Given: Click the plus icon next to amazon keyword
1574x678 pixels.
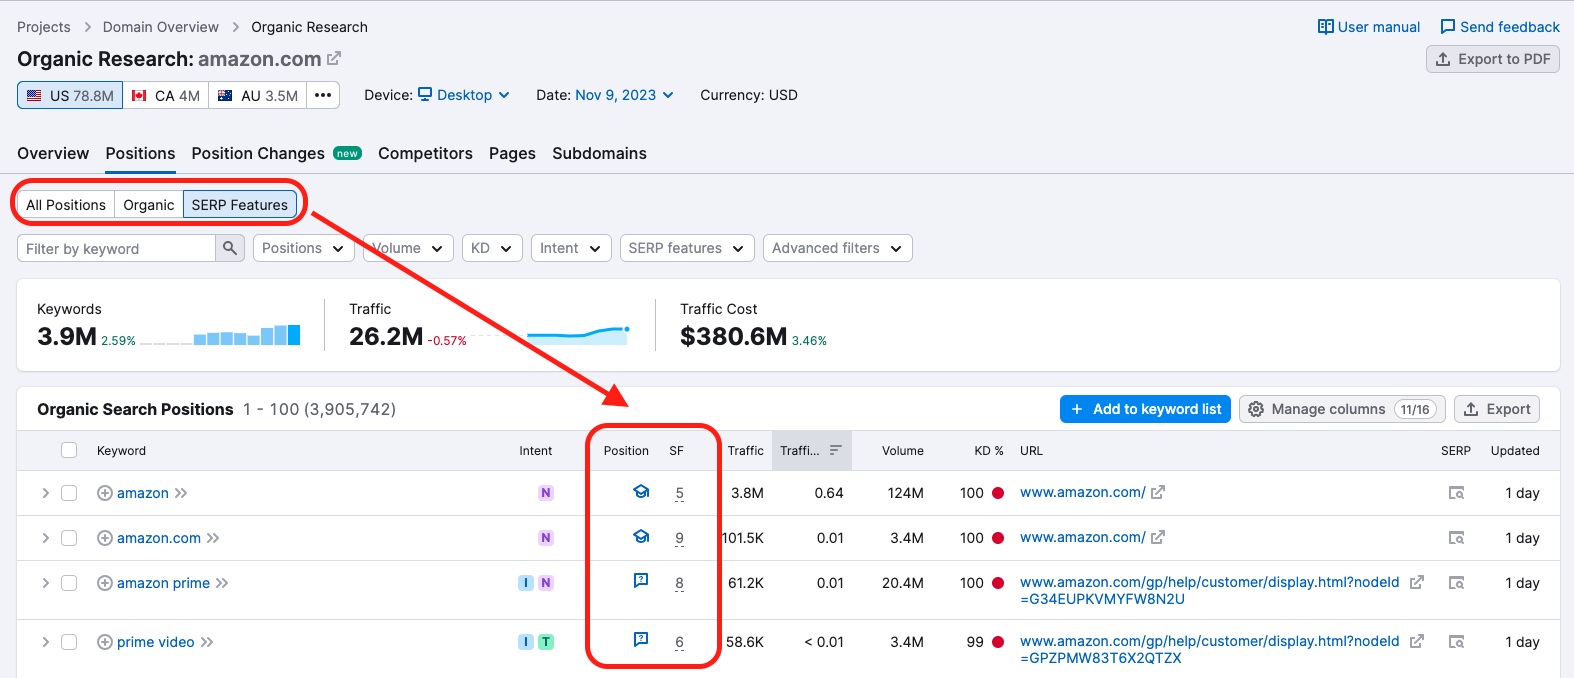Looking at the screenshot, I should tap(104, 493).
